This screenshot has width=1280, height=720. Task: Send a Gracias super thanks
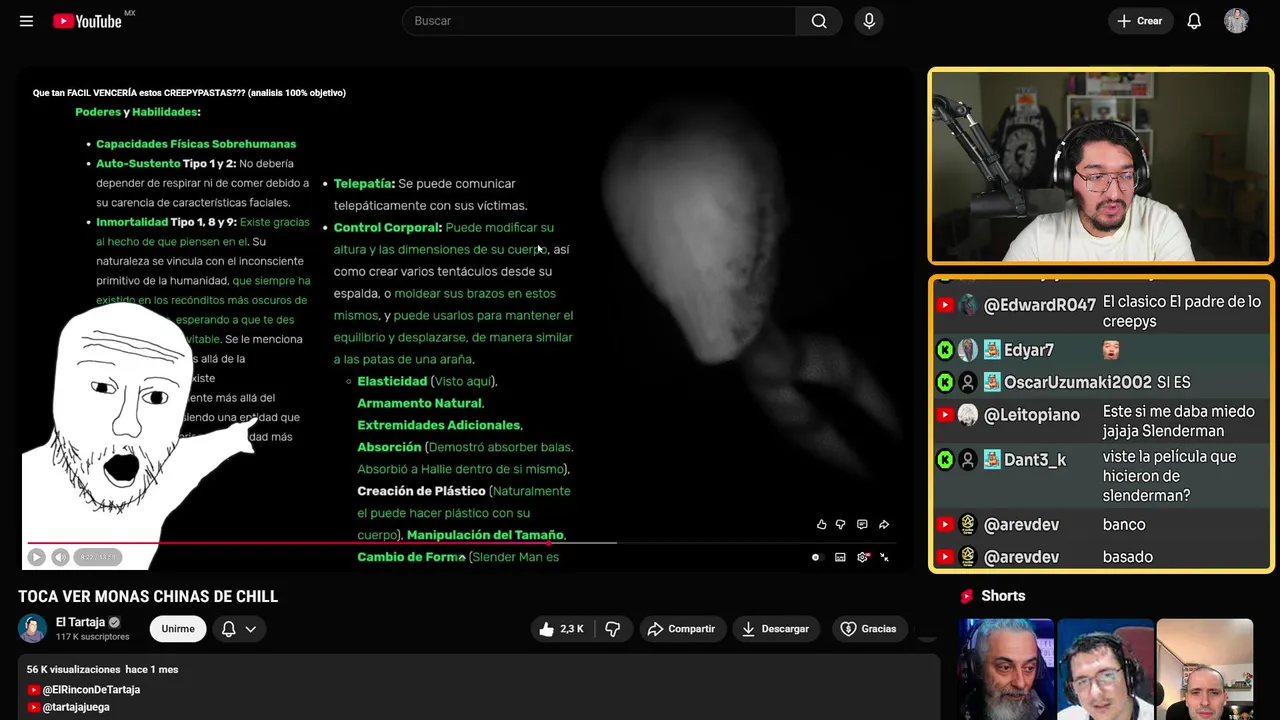tap(868, 629)
